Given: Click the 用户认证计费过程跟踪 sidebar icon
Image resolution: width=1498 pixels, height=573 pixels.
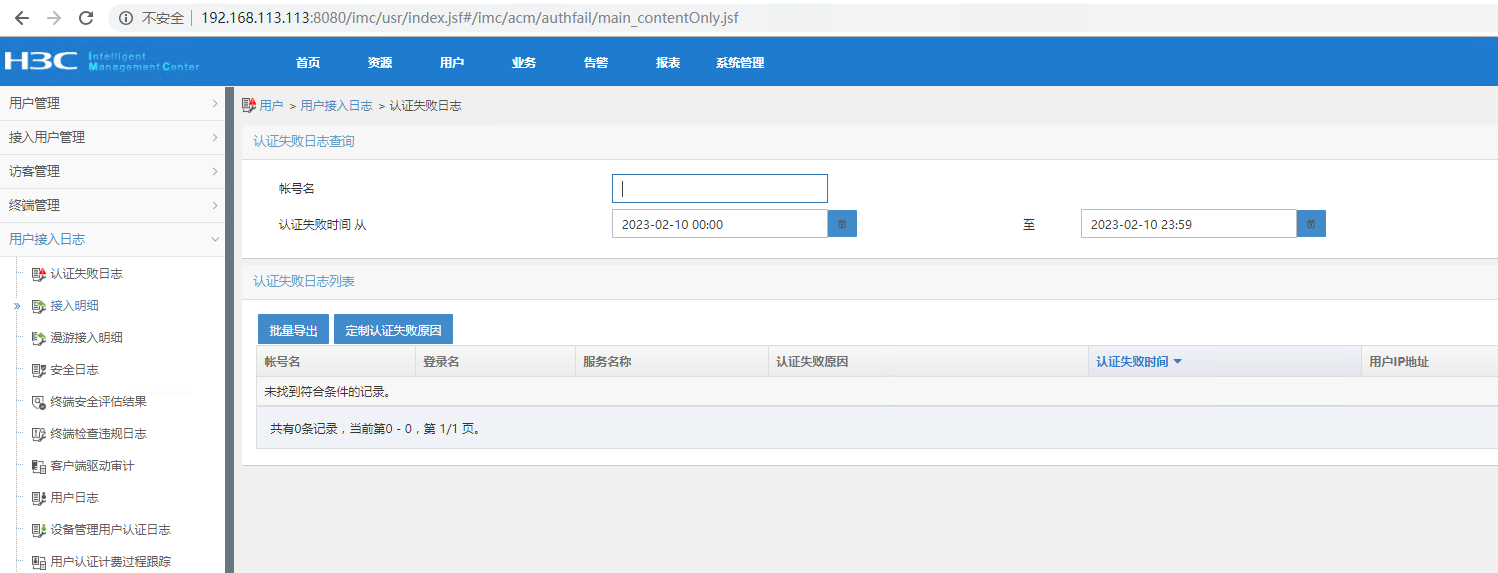Looking at the screenshot, I should click(39, 562).
